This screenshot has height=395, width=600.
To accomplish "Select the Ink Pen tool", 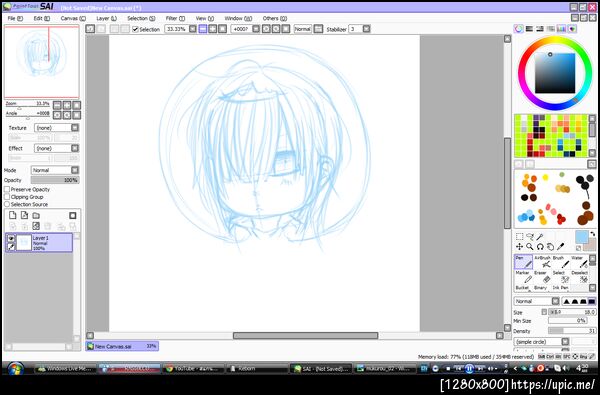I will [x=560, y=287].
